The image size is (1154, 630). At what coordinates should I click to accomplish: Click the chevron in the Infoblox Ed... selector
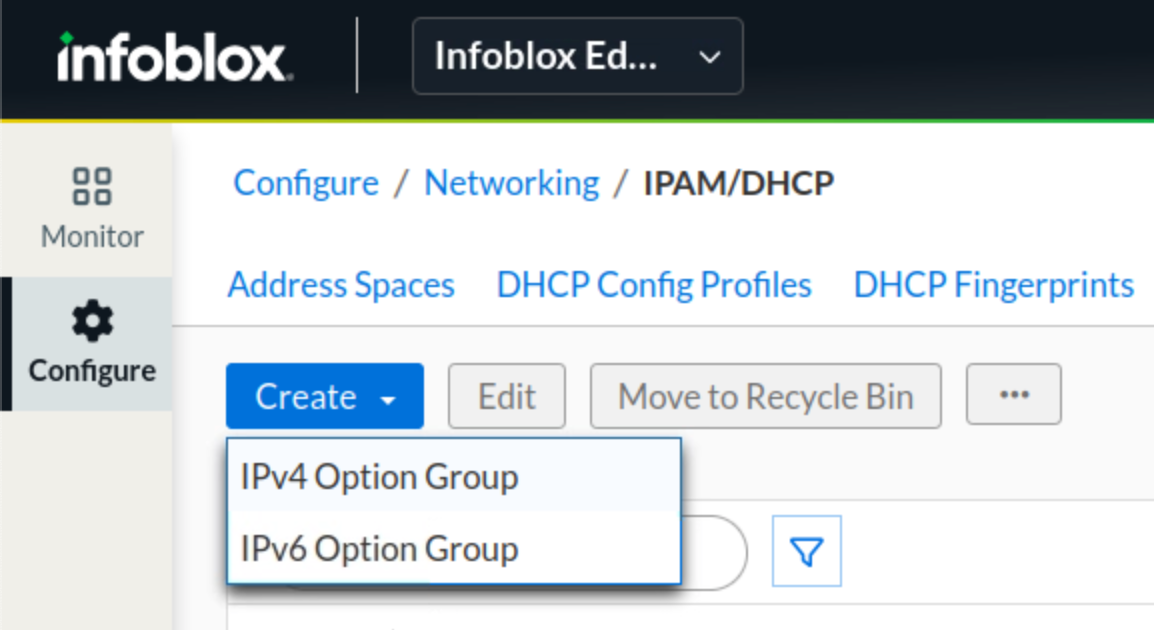coord(709,57)
